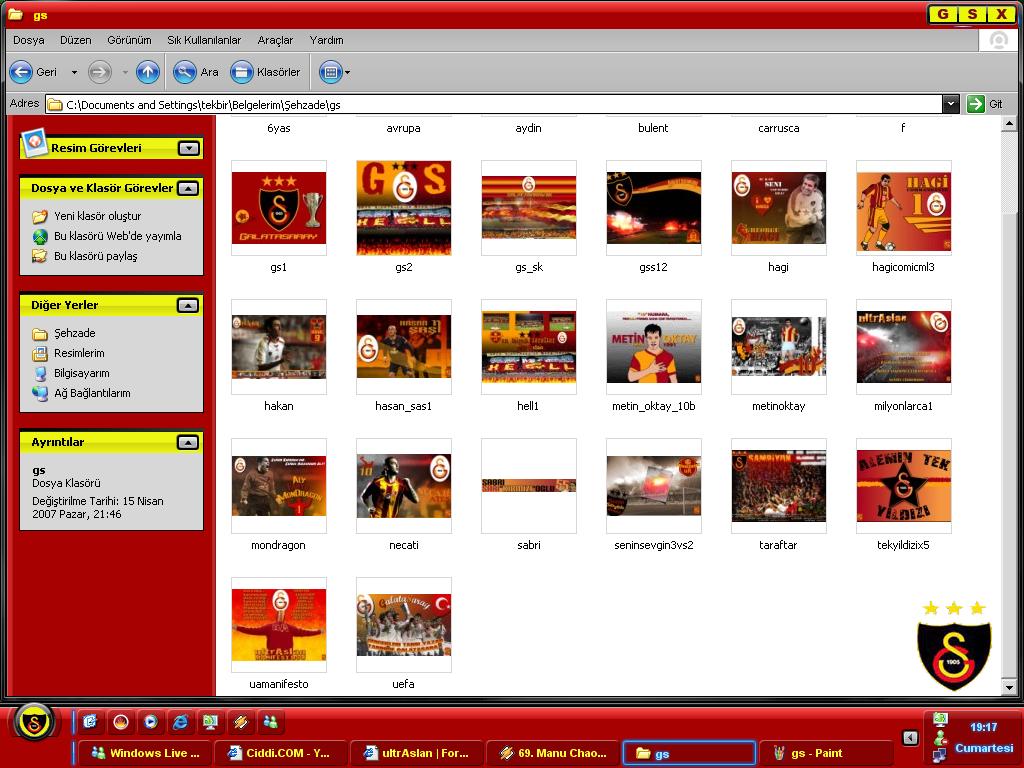The width and height of the screenshot is (1024, 768).
Task: Click Bu klasörü paylaş link
Action: pyautogui.click(x=95, y=256)
